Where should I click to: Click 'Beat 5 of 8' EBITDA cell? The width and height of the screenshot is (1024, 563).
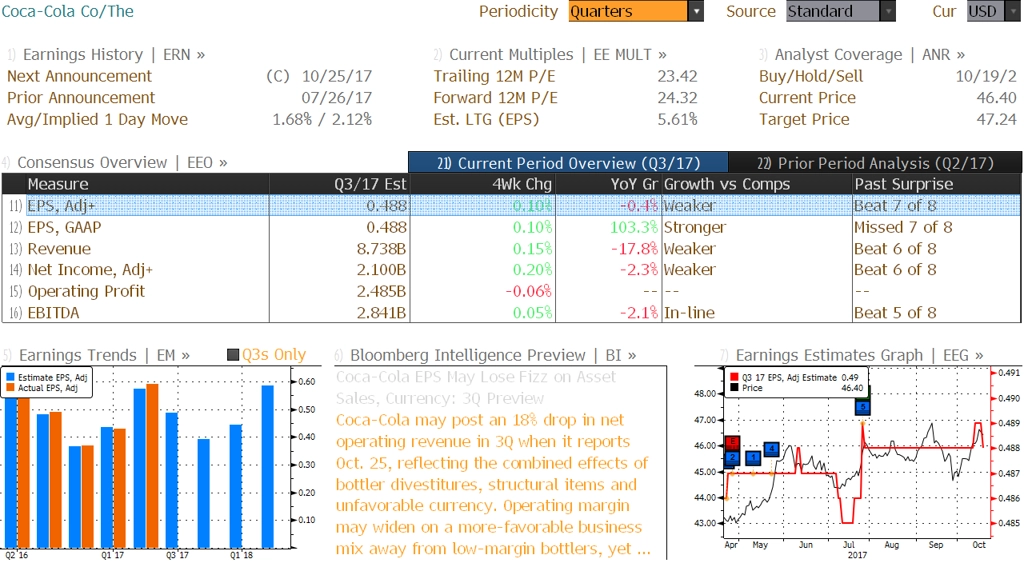point(895,313)
